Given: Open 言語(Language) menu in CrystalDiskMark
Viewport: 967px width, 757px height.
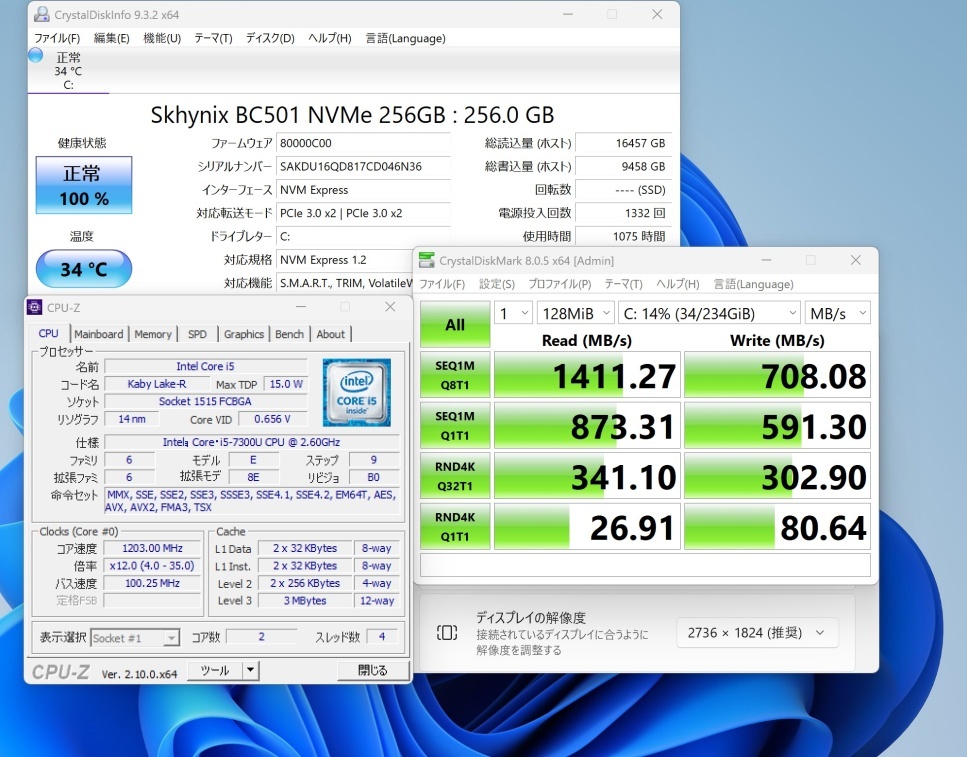Looking at the screenshot, I should click(x=753, y=284).
